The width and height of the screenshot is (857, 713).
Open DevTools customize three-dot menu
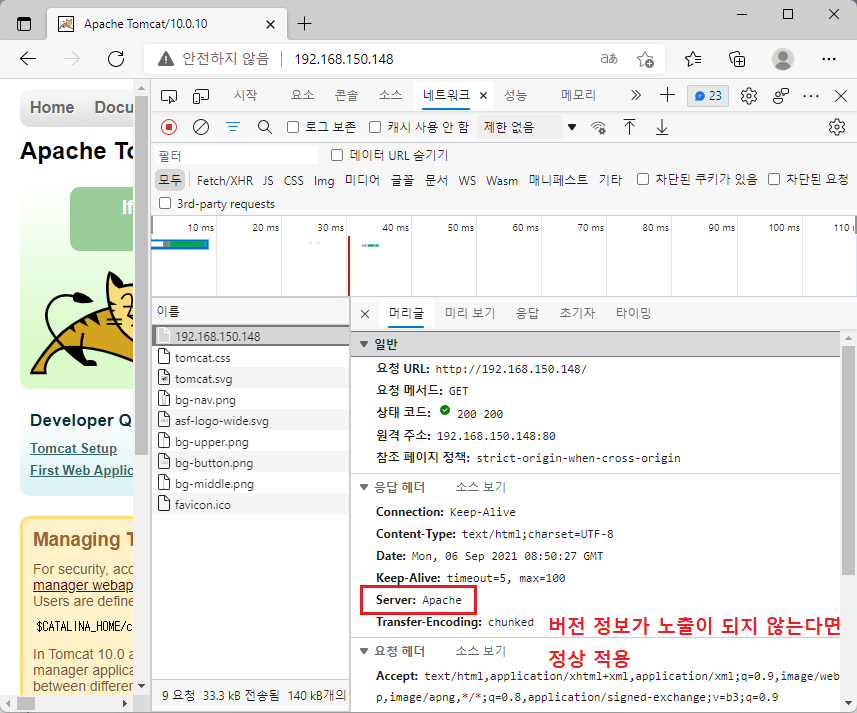coord(811,96)
